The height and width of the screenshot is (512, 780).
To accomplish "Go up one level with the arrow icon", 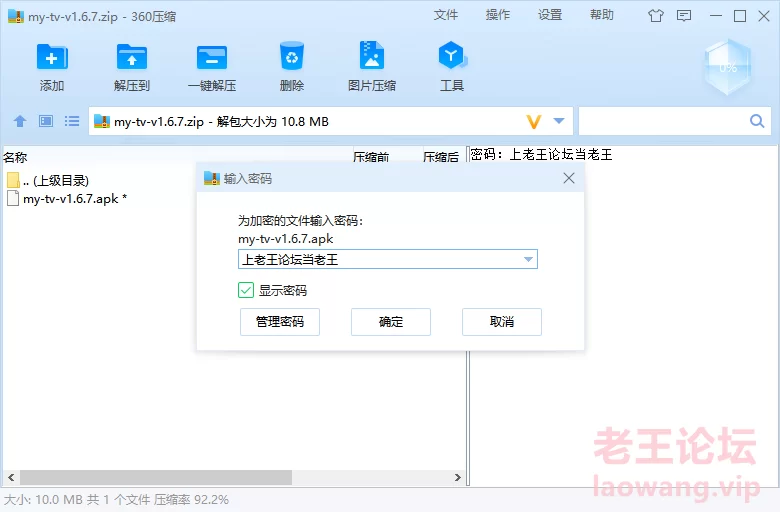I will [x=20, y=121].
